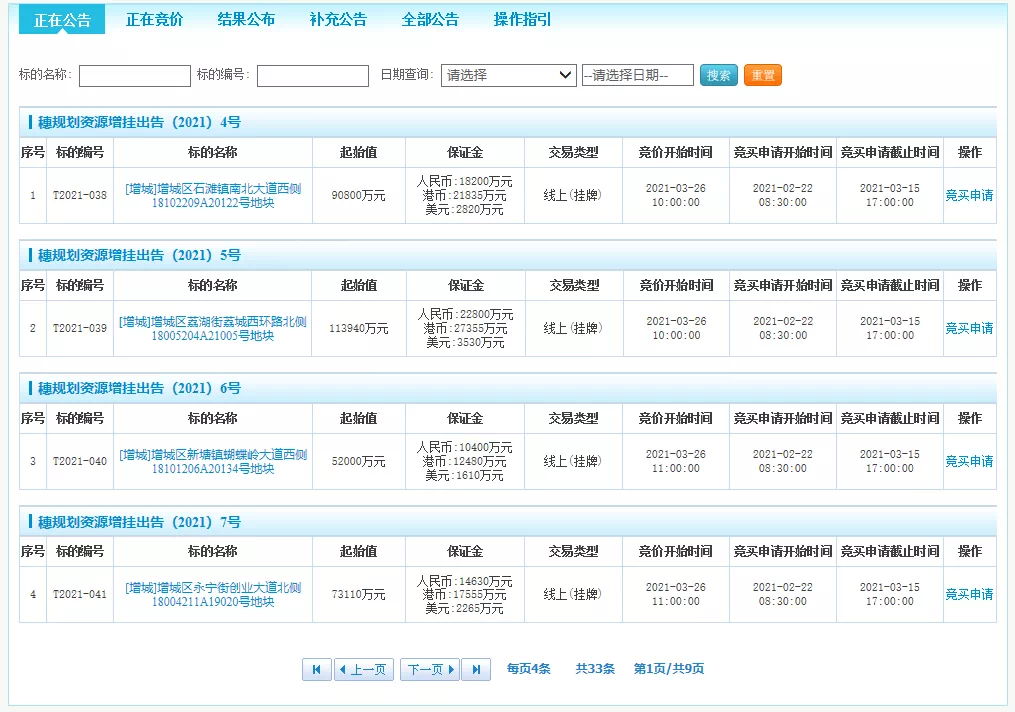The height and width of the screenshot is (712, 1015).
Task: Jump to the last page using pagination icon
Action: (476, 669)
